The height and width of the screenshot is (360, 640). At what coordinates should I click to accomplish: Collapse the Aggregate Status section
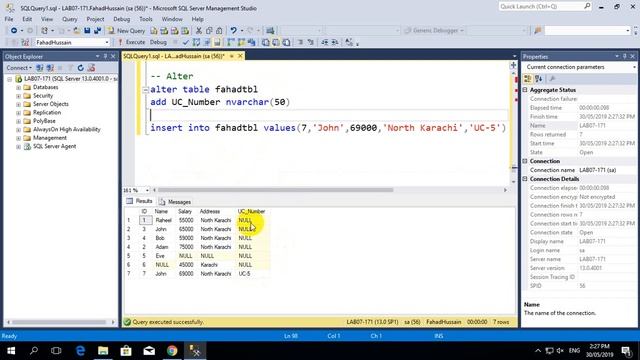pos(525,90)
